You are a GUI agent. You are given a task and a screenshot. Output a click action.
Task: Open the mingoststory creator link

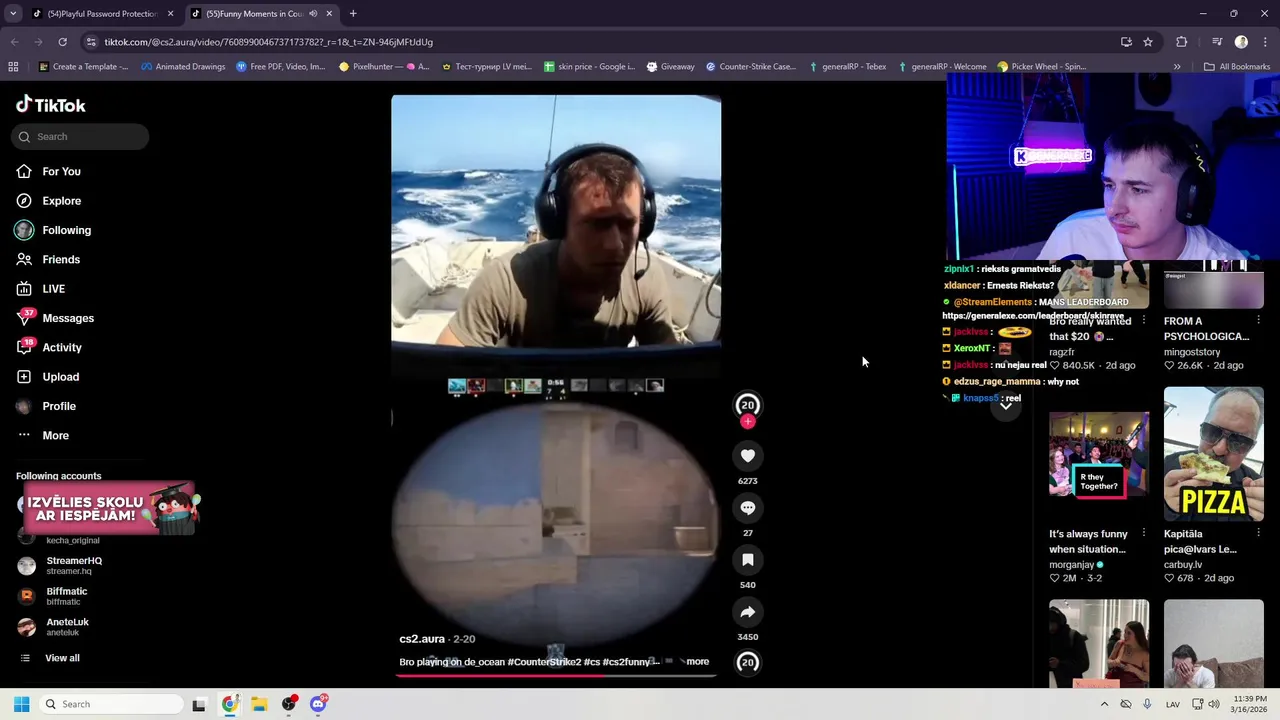[x=1192, y=352]
